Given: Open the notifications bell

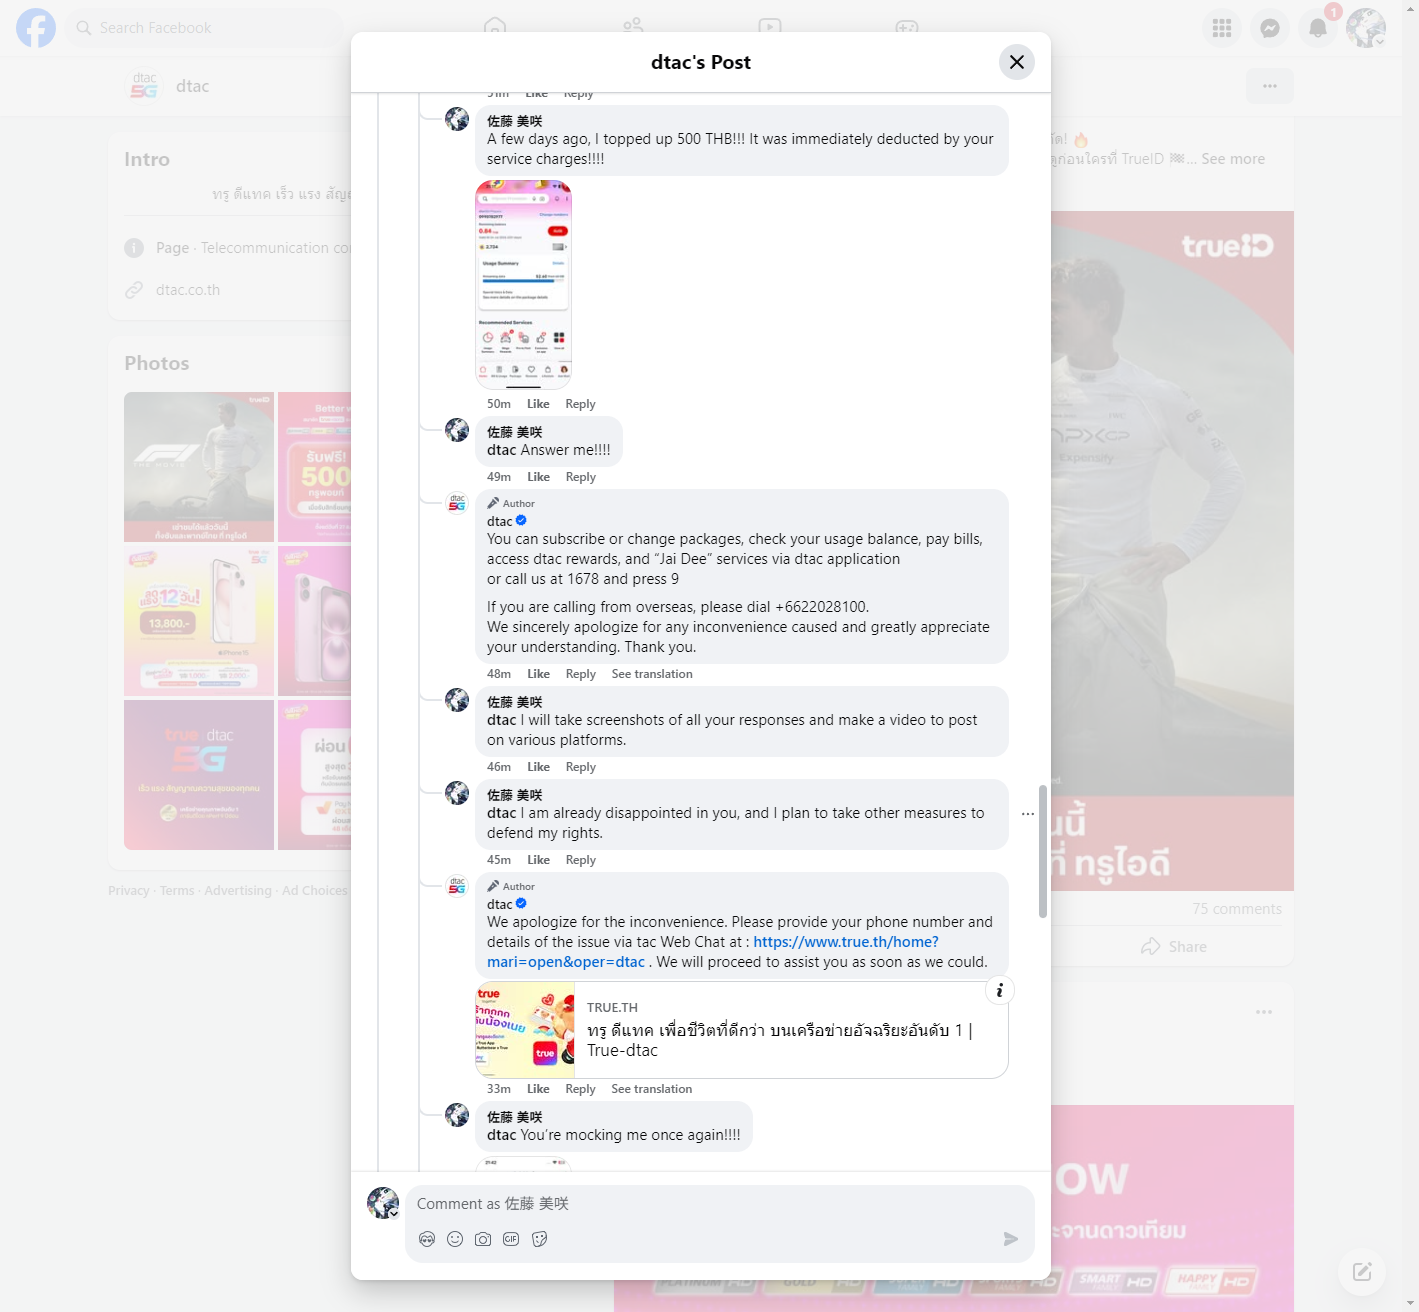Looking at the screenshot, I should pos(1318,28).
